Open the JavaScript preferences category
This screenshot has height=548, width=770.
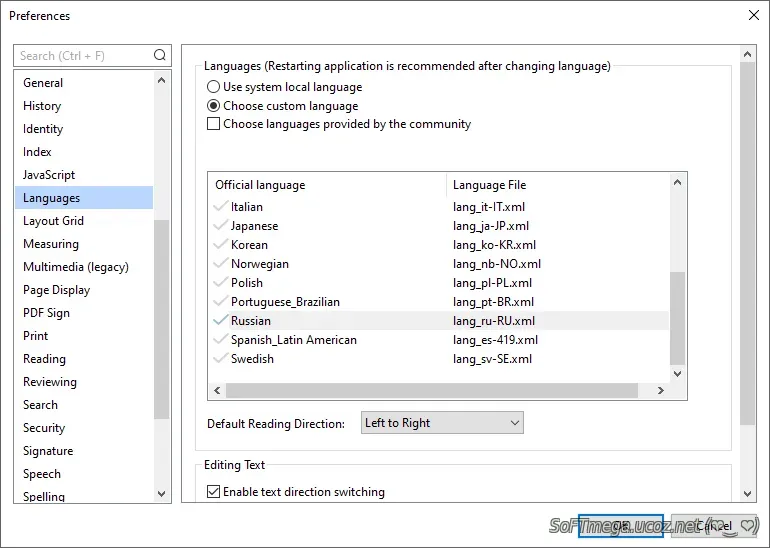(49, 175)
